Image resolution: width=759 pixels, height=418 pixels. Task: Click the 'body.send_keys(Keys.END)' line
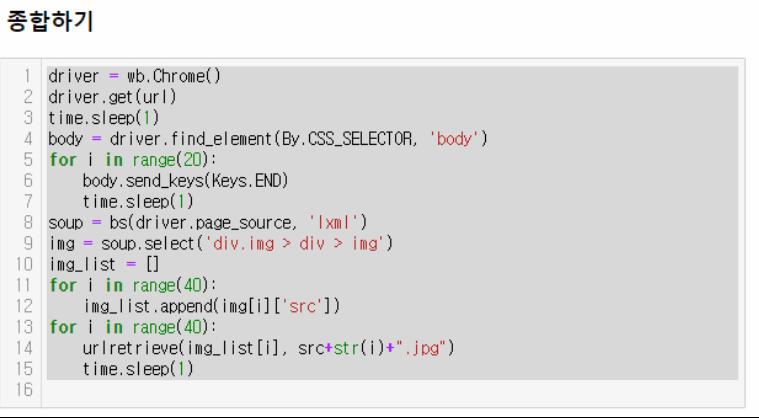click(x=185, y=180)
